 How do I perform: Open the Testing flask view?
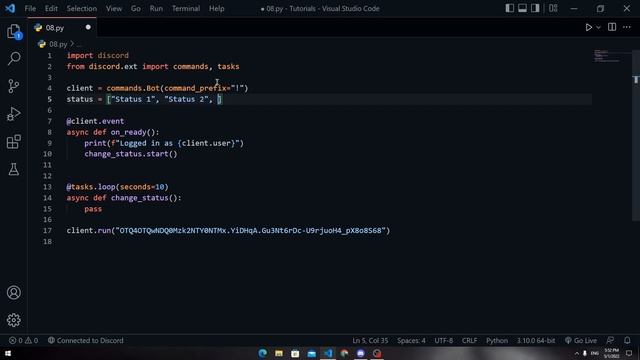coord(13,169)
